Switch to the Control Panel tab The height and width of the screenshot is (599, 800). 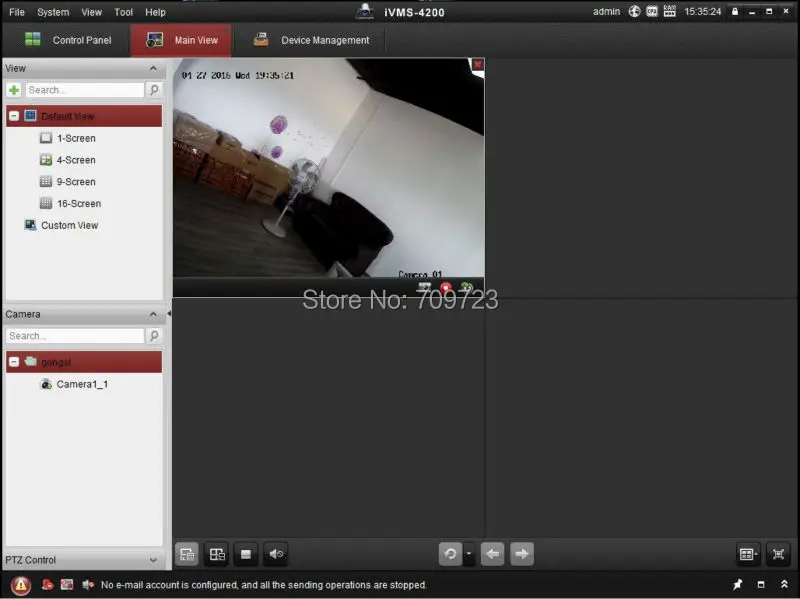(67, 40)
